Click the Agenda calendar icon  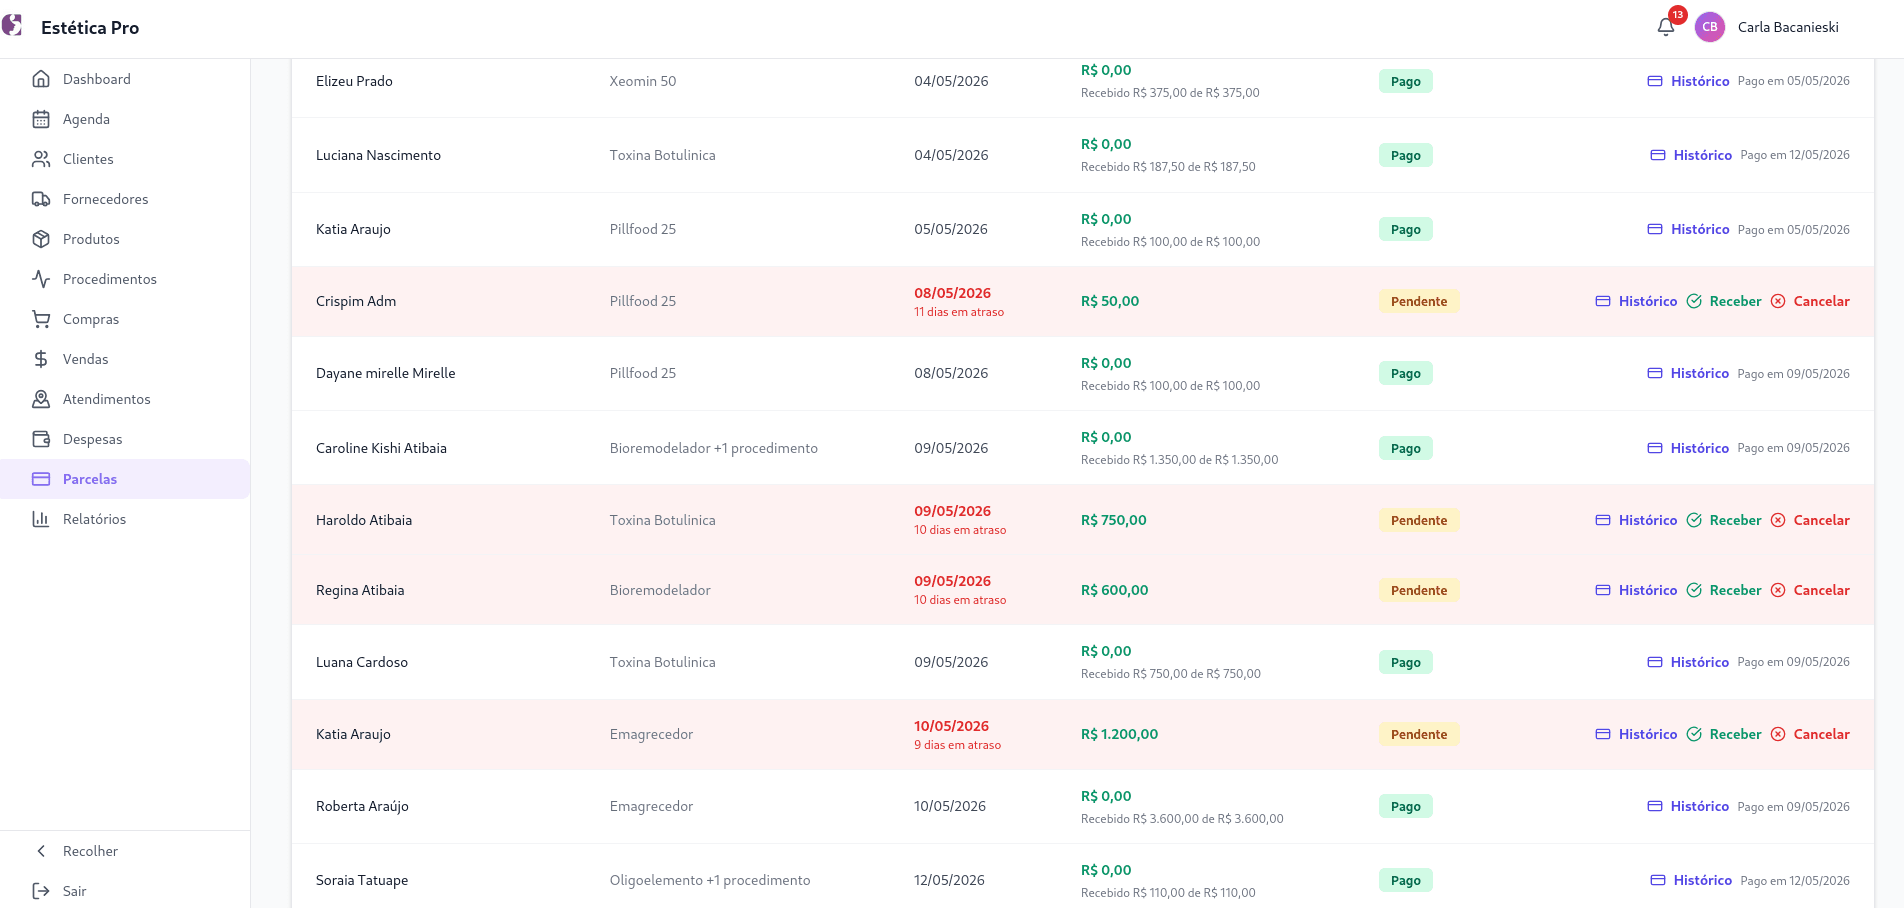[41, 119]
